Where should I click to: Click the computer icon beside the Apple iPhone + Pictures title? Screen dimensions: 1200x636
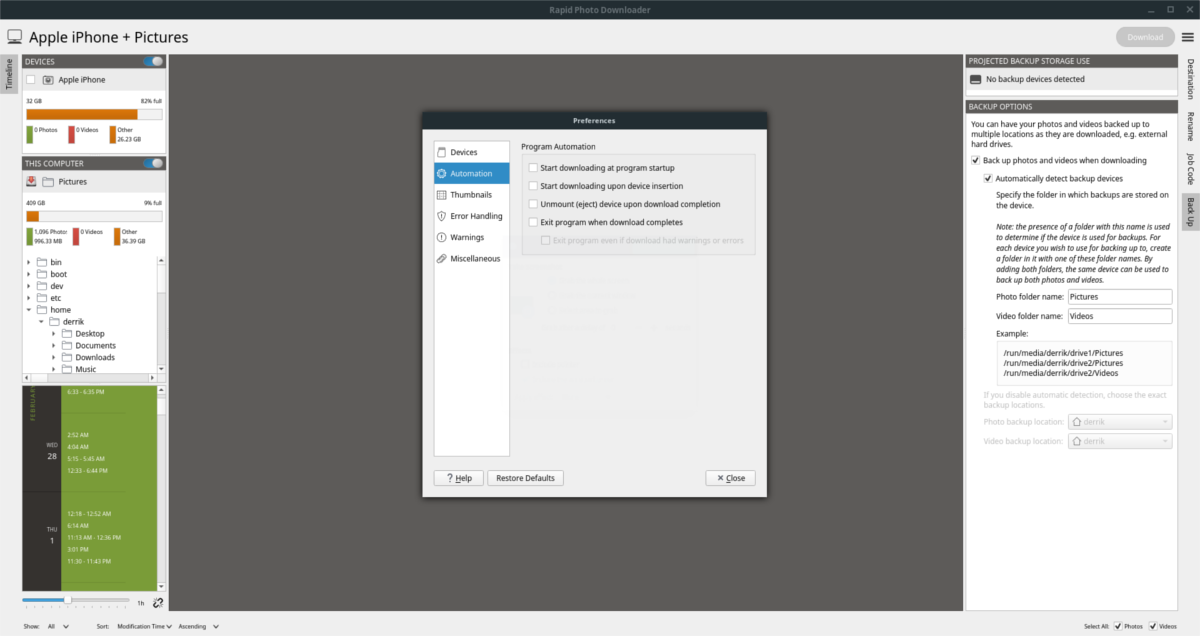(15, 37)
